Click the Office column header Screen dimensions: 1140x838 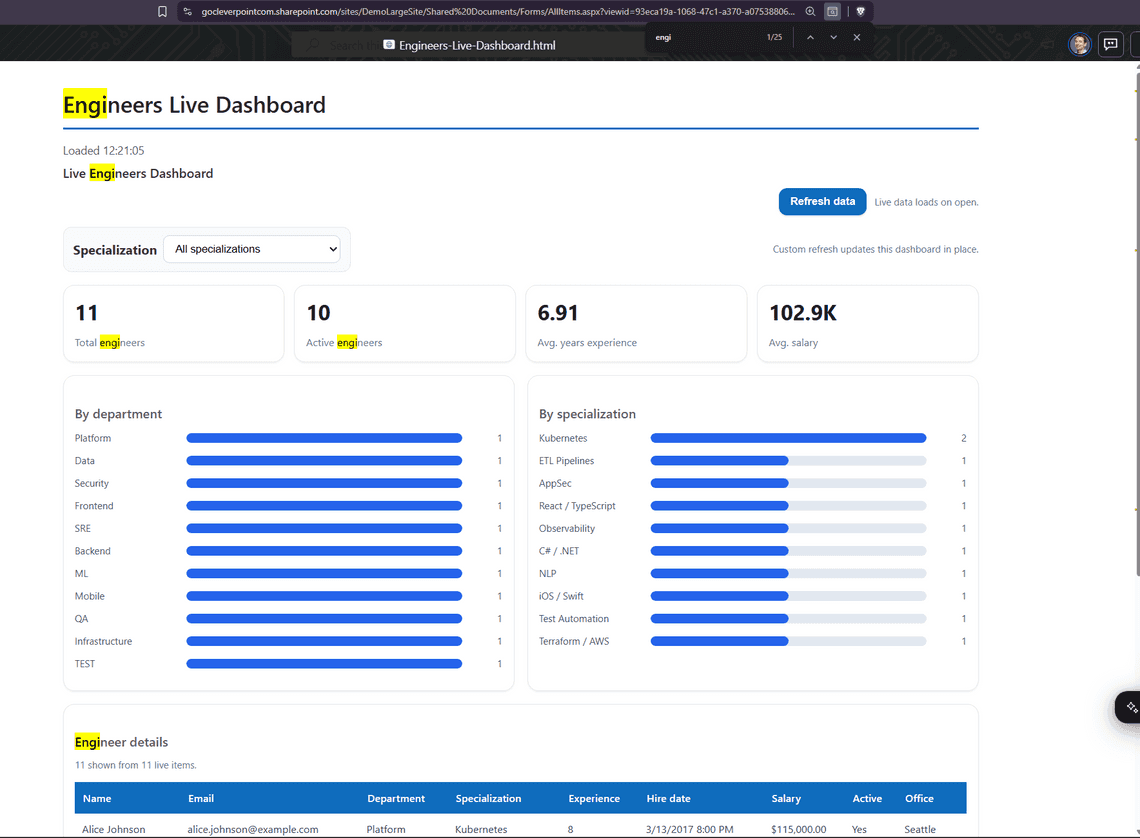pyautogui.click(x=919, y=798)
